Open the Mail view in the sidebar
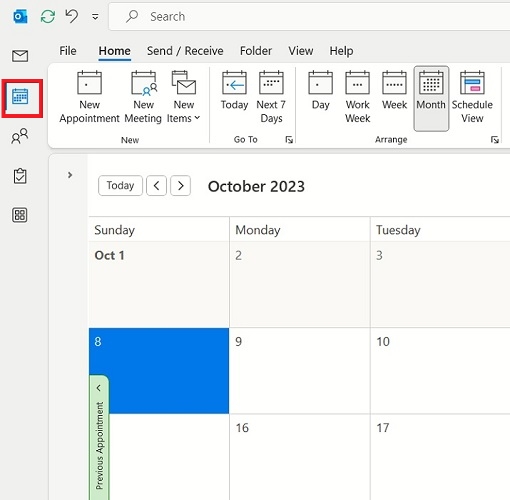This screenshot has height=500, width=510. (x=20, y=56)
